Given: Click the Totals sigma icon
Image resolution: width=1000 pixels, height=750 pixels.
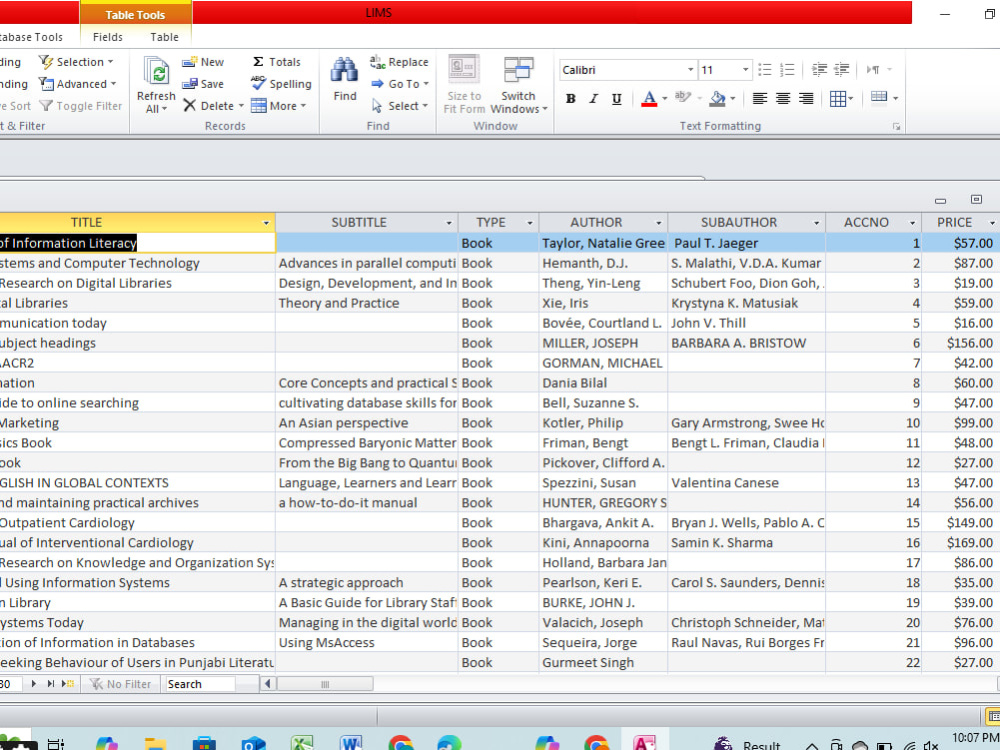Looking at the screenshot, I should tap(258, 62).
